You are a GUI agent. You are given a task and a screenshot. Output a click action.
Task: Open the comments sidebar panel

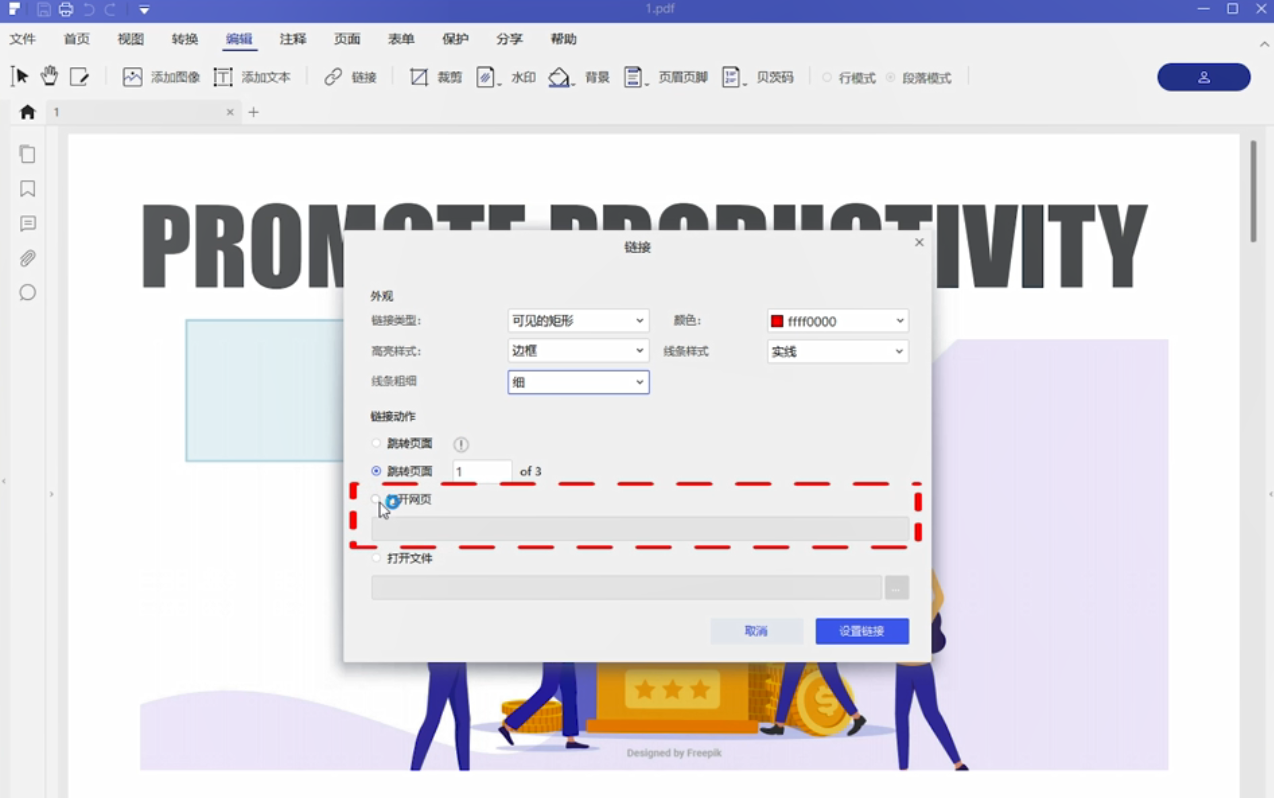pos(27,224)
